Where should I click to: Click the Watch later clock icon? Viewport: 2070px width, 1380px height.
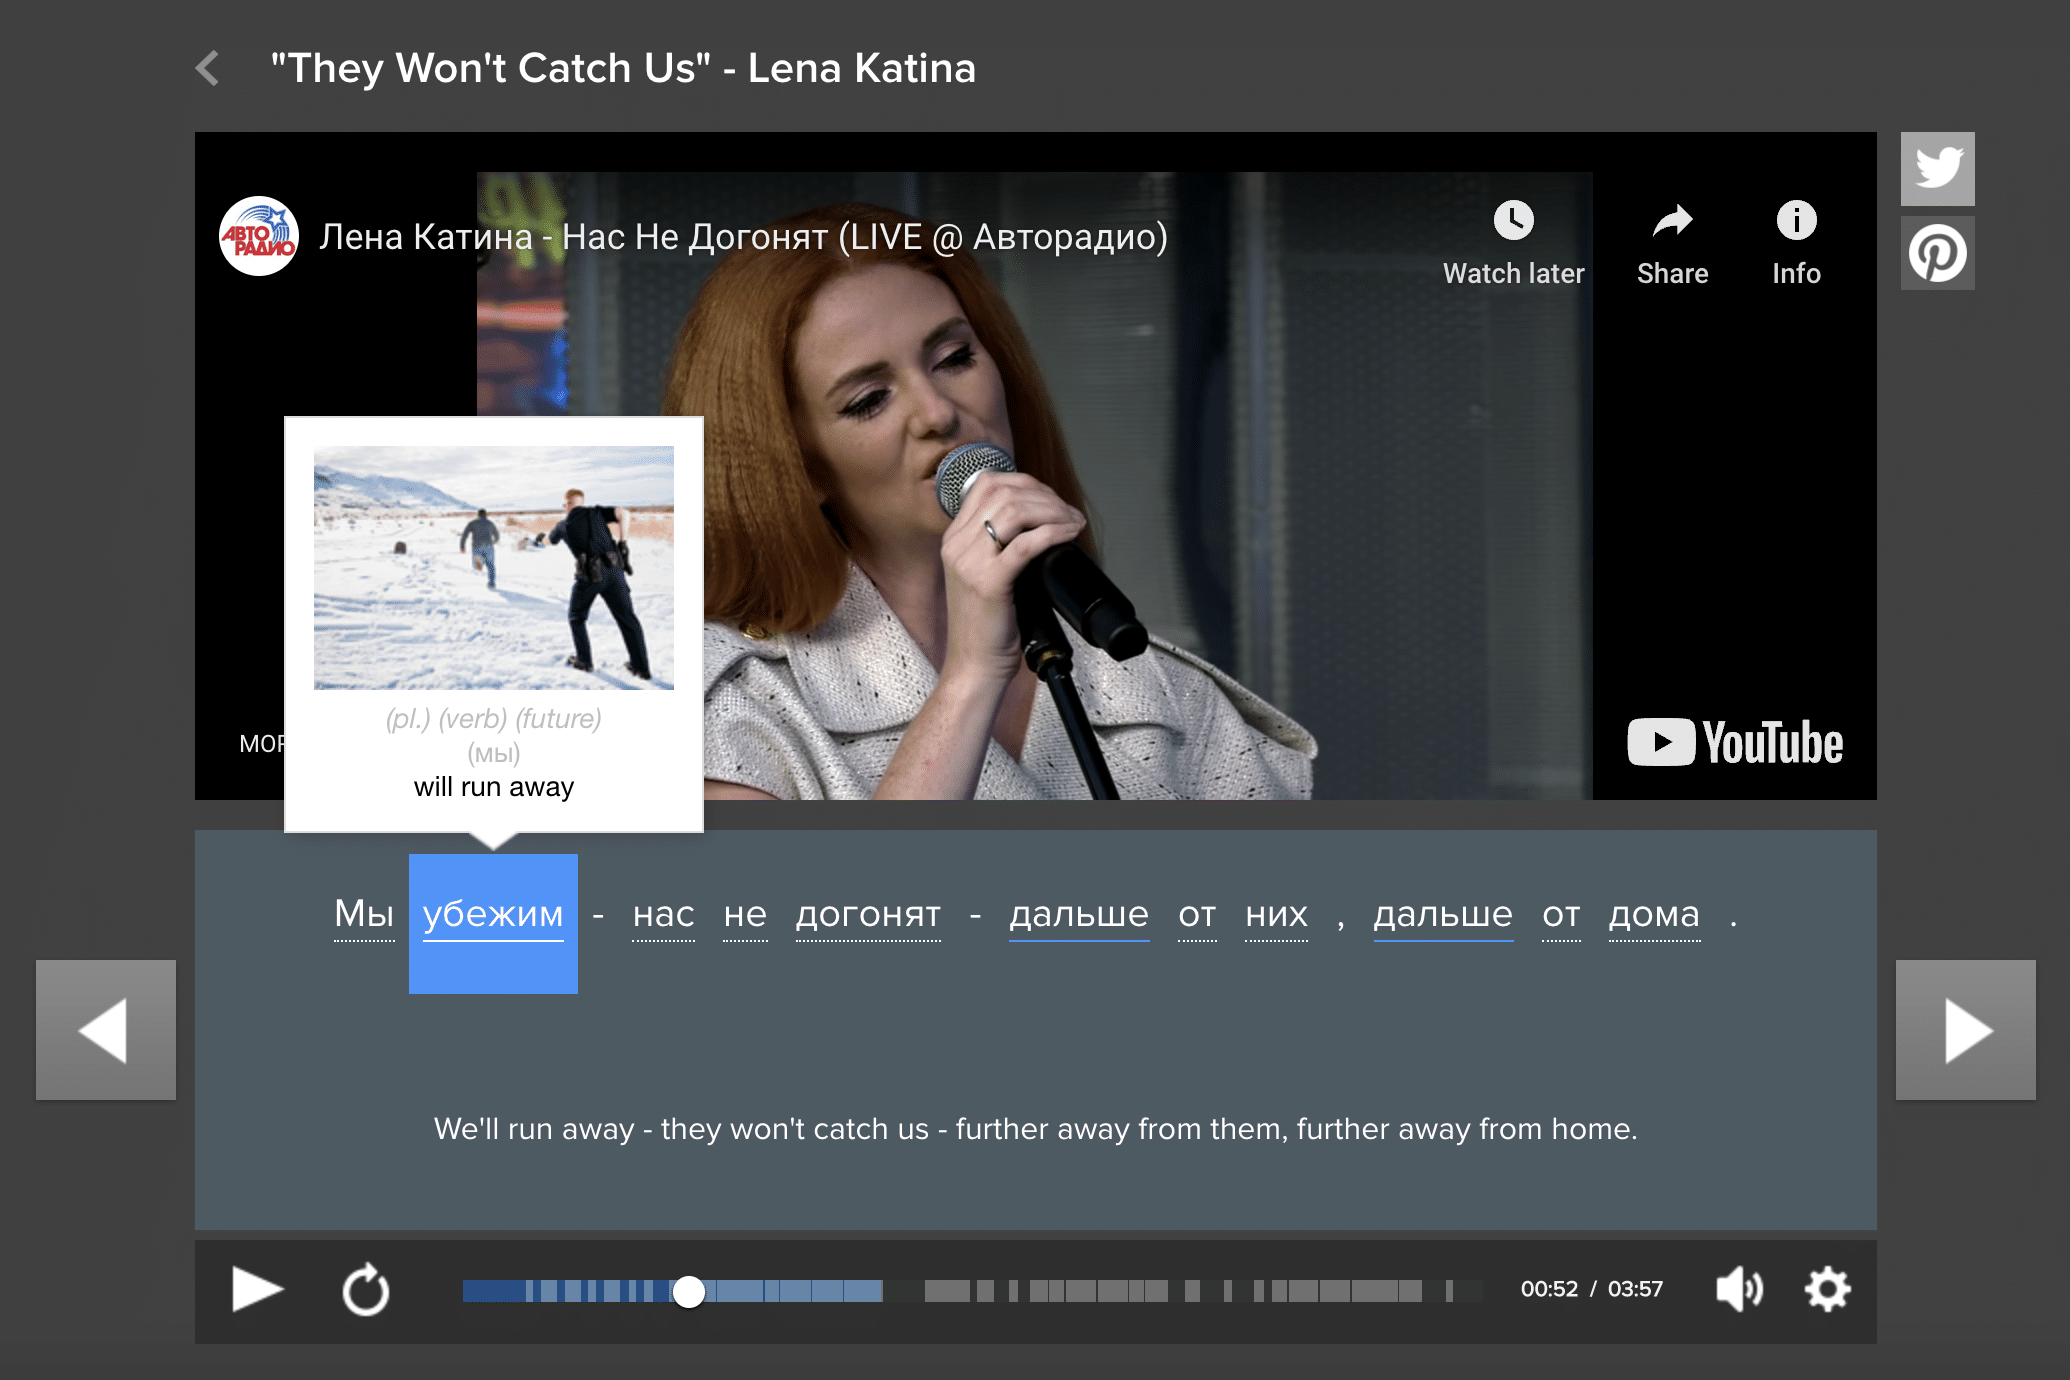[x=1513, y=221]
